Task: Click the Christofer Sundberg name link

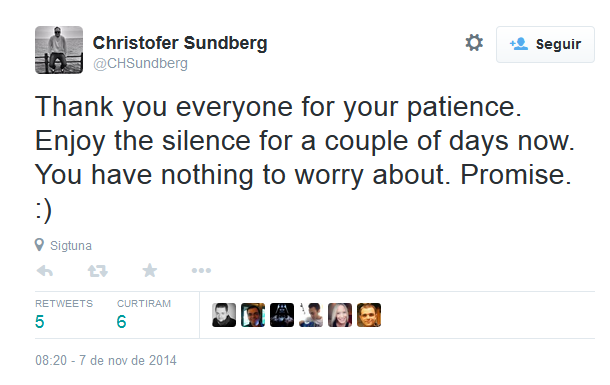Action: pyautogui.click(x=180, y=43)
